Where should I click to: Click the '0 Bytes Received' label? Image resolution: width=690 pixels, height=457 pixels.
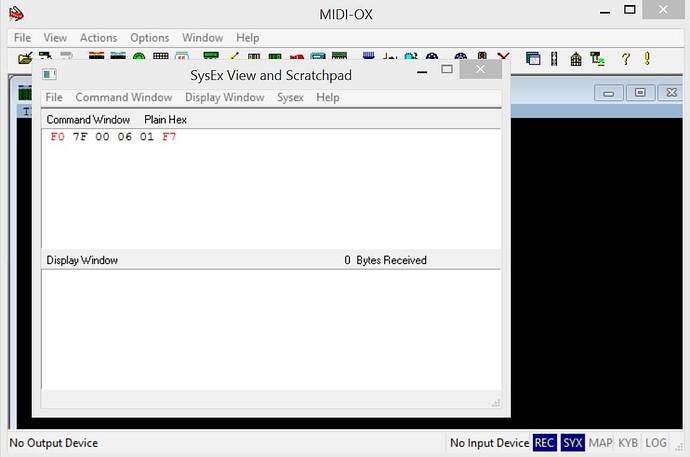(x=385, y=260)
